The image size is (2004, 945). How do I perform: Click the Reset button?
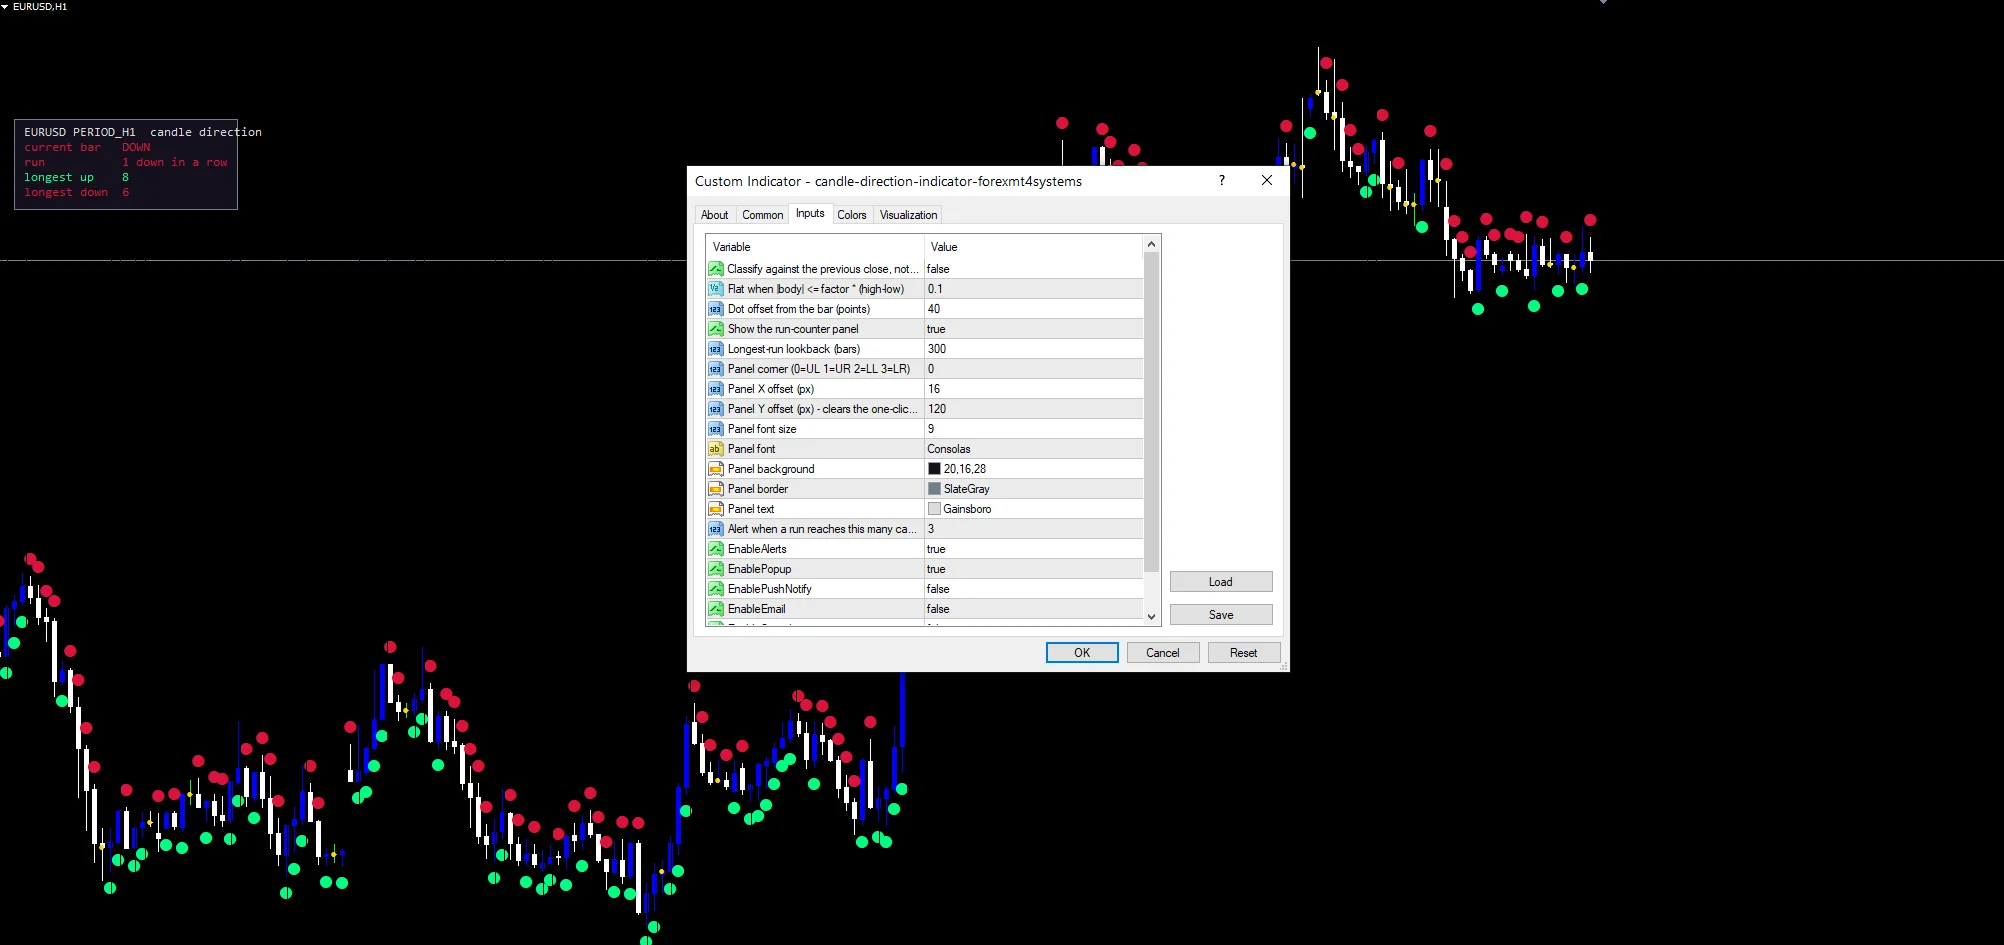1244,653
